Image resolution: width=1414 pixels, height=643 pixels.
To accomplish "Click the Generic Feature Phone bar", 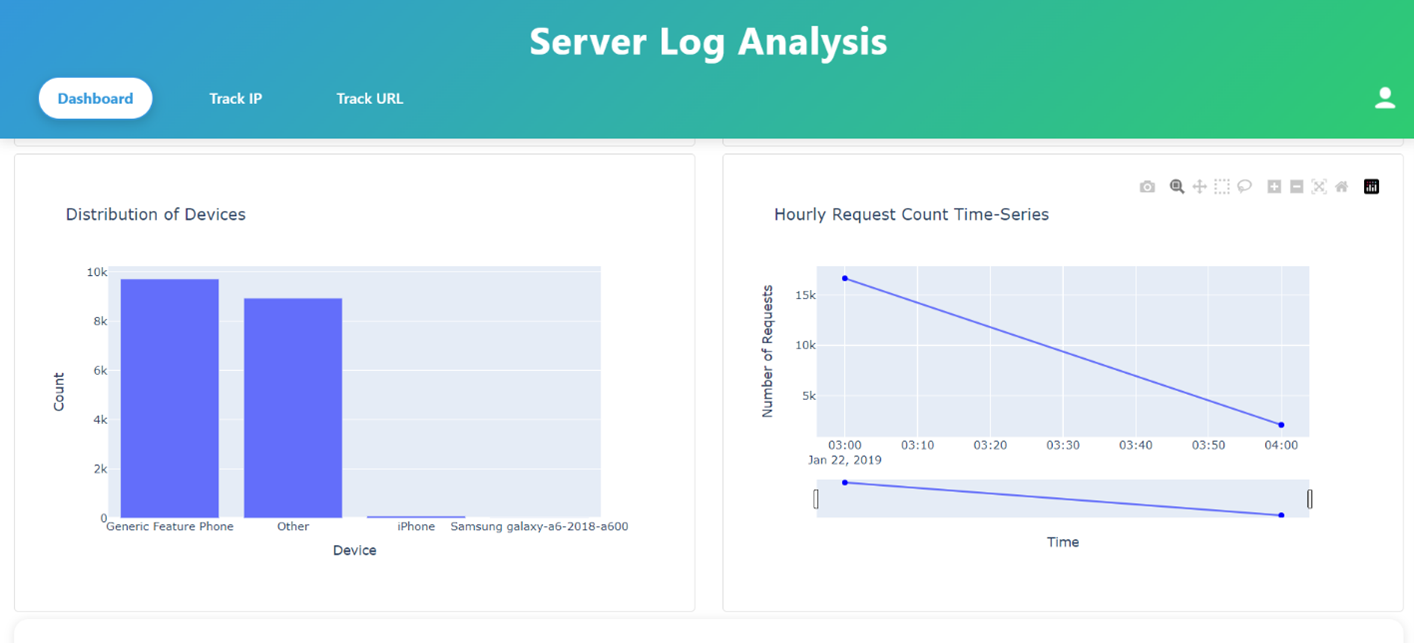I will click(169, 398).
